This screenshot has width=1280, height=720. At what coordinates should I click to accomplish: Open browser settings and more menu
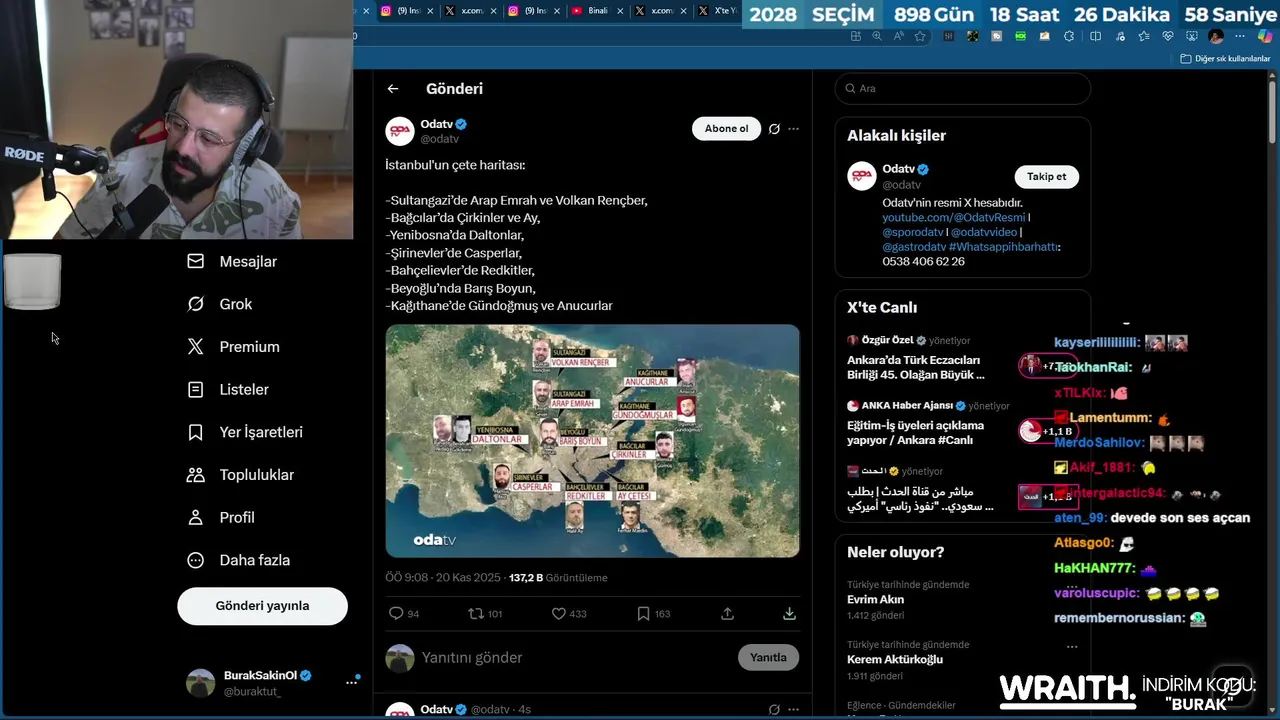1241,36
